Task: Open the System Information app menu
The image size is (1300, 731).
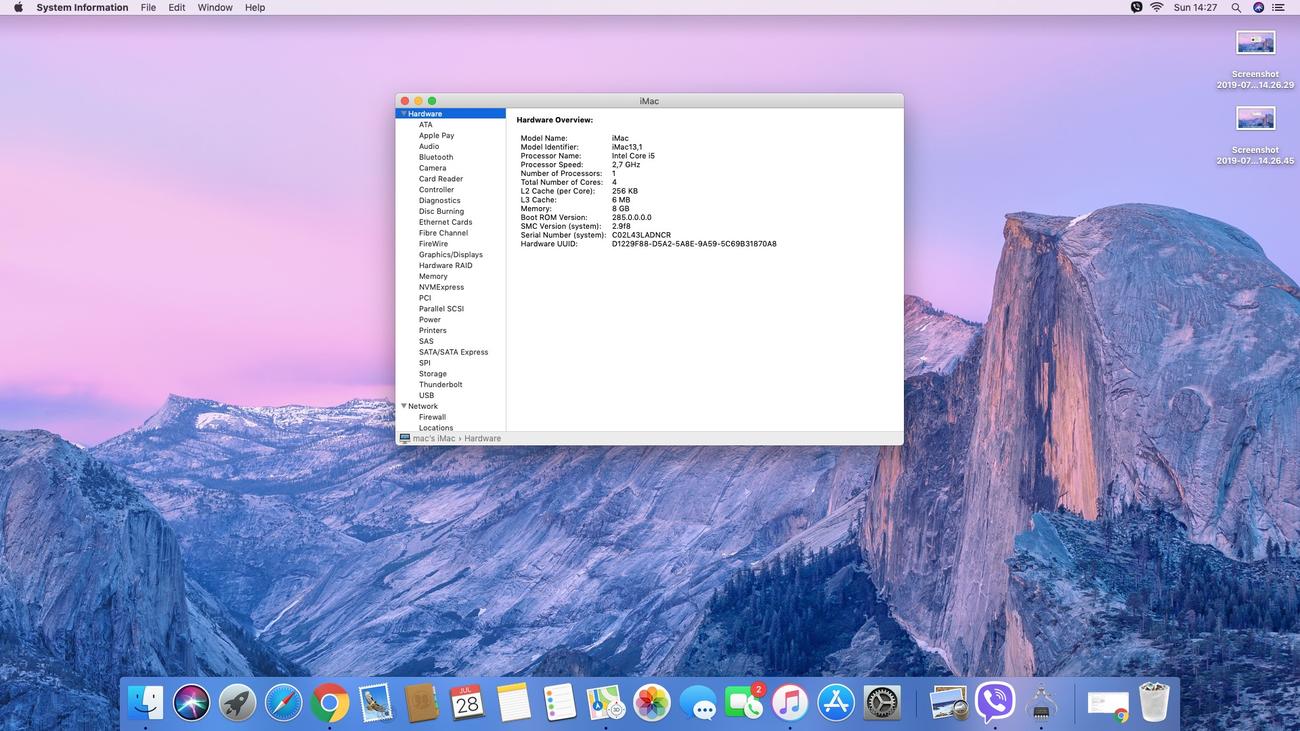Action: pyautogui.click(x=82, y=7)
